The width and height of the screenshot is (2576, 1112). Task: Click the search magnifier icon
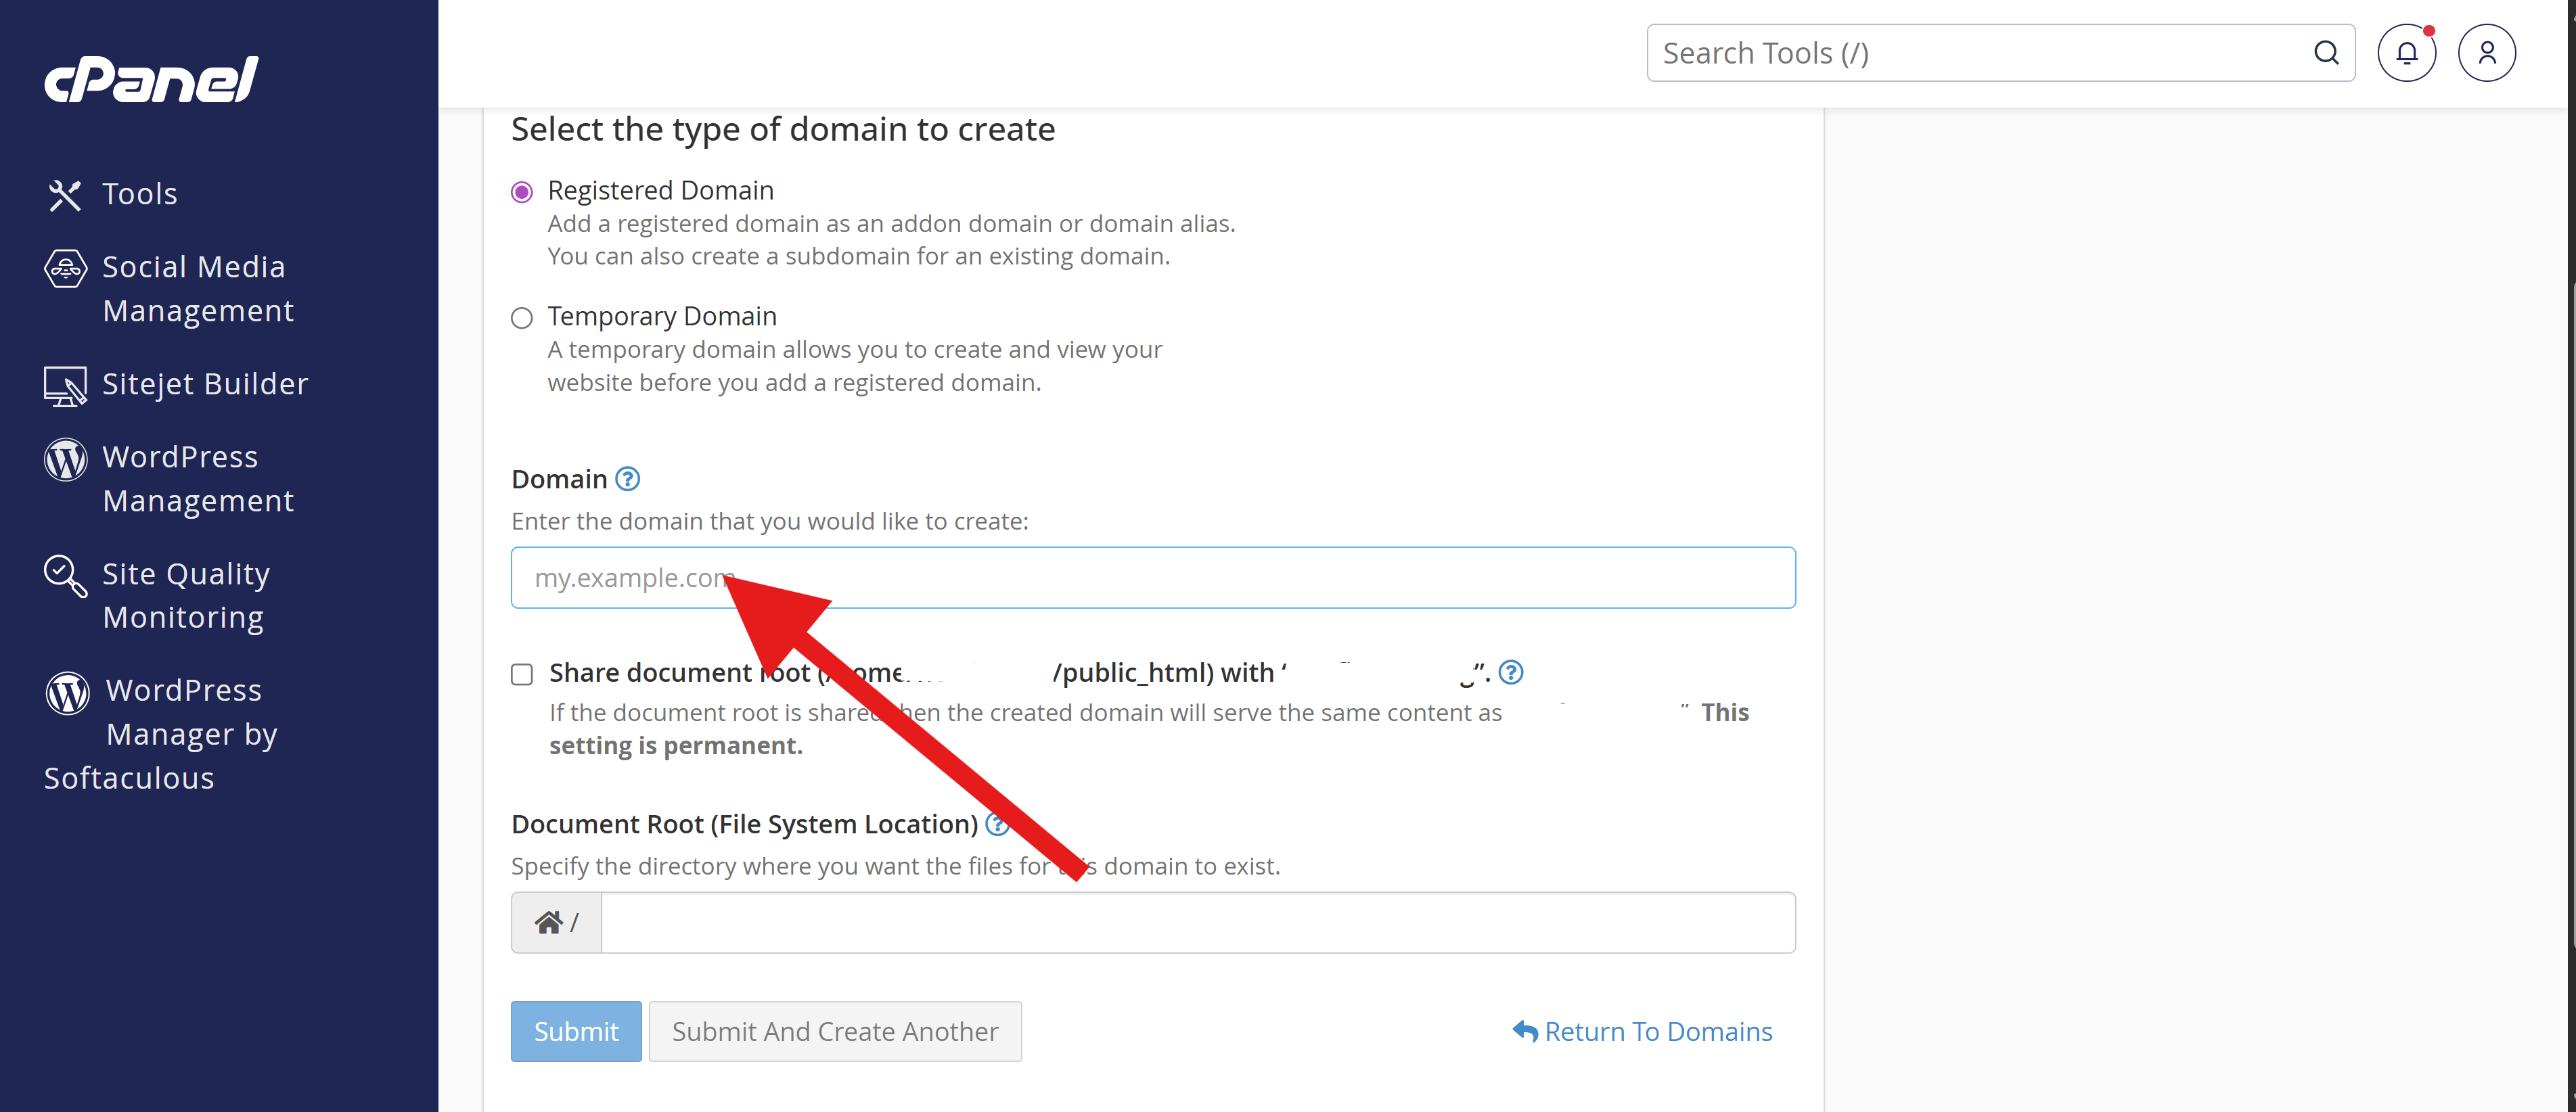click(2326, 53)
